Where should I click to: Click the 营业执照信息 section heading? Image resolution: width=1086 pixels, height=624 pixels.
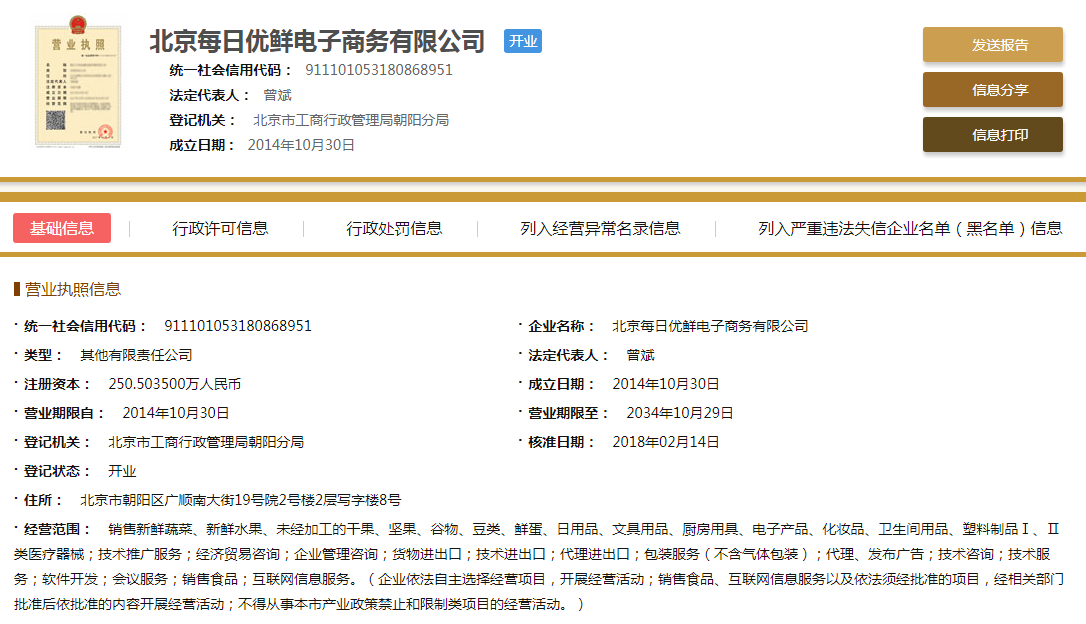[73, 289]
